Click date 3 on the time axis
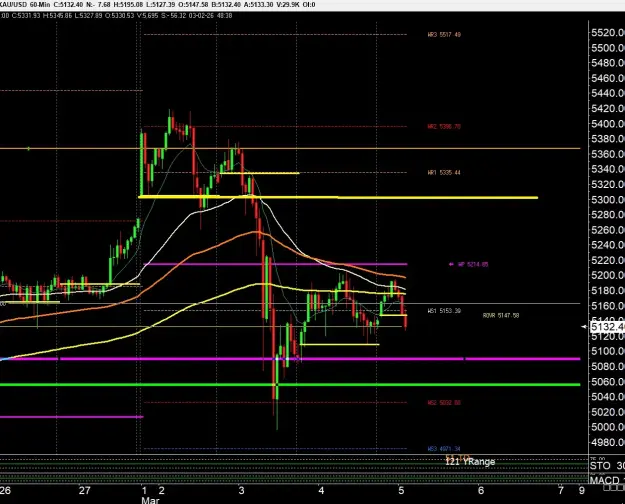This screenshot has height=504, width=625. (x=241, y=490)
